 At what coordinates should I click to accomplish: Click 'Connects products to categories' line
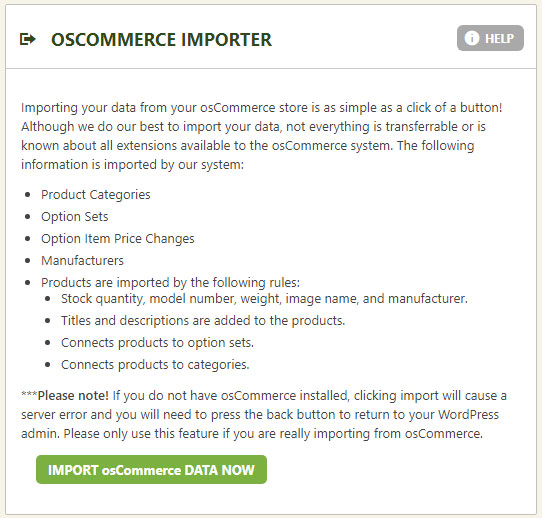(155, 365)
